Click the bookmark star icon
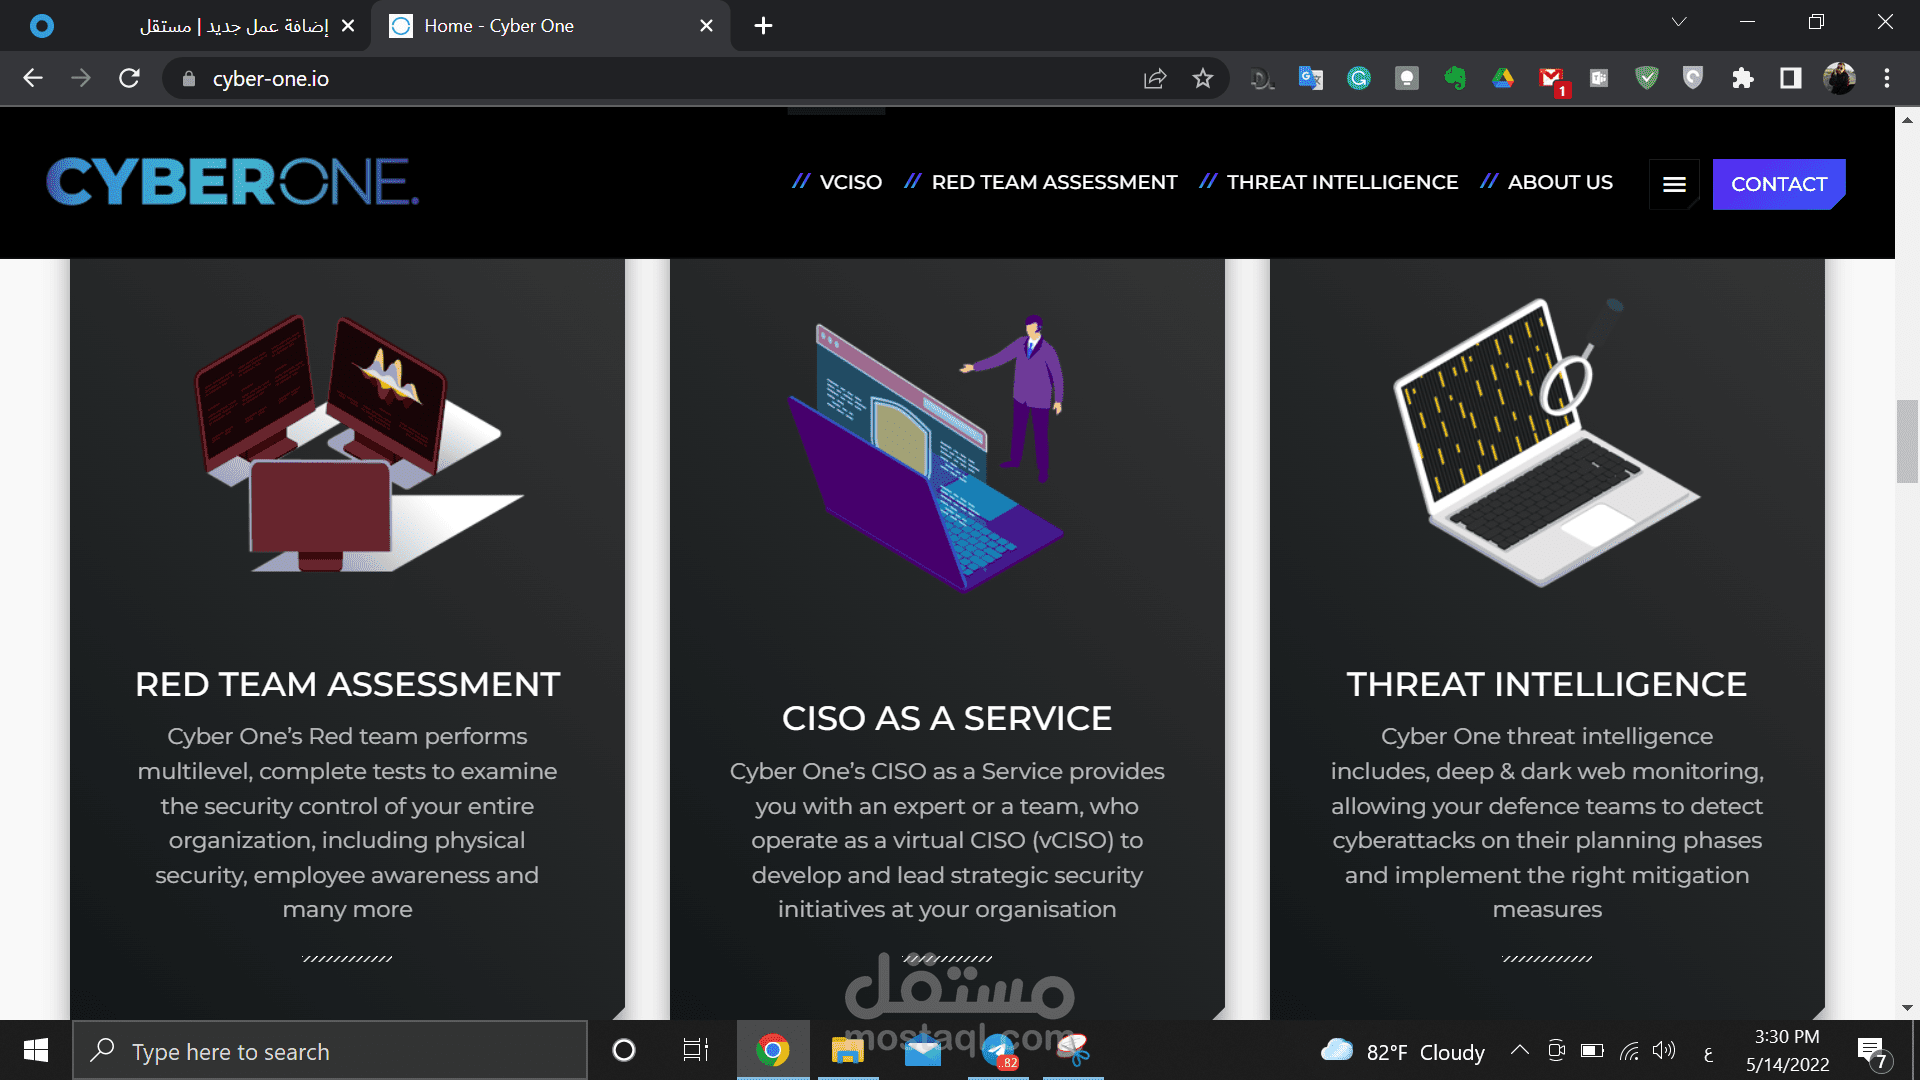The width and height of the screenshot is (1920, 1080). click(x=1202, y=79)
